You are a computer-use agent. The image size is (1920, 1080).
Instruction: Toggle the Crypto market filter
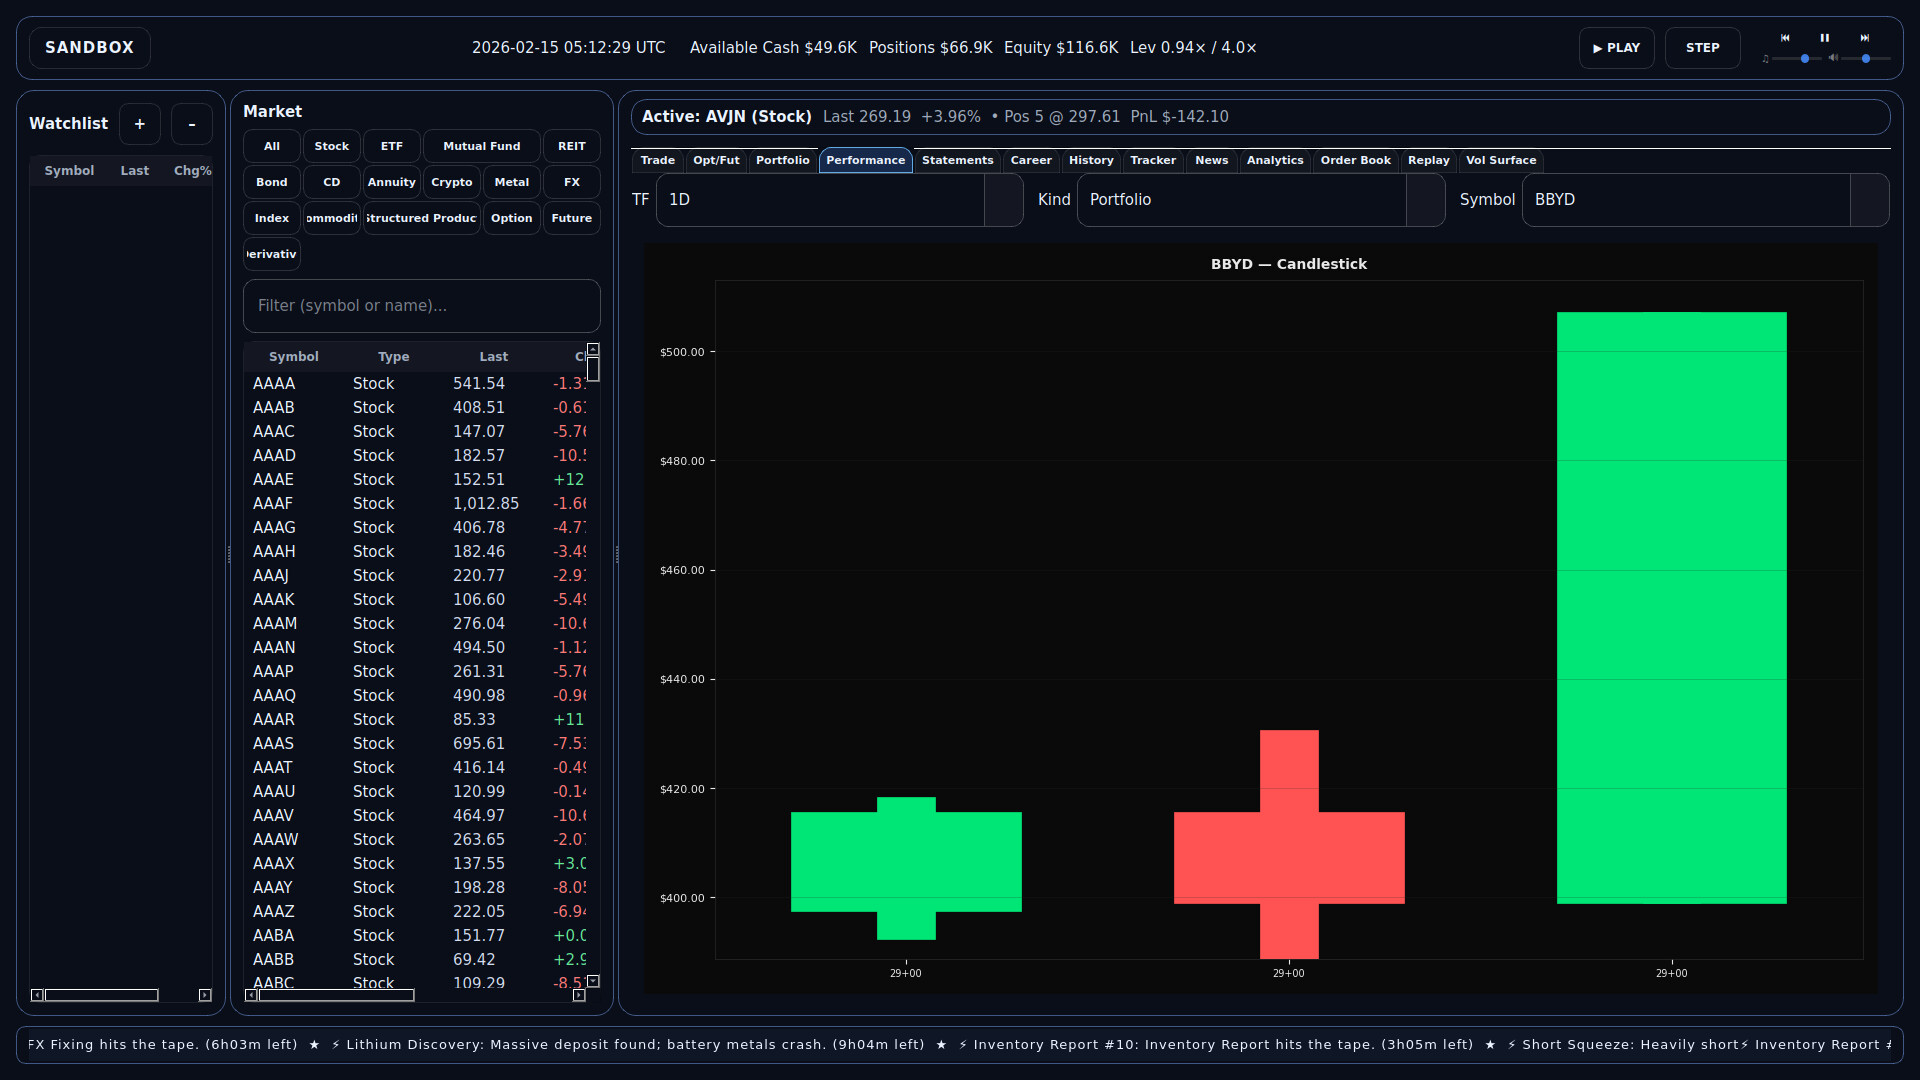[x=451, y=182]
